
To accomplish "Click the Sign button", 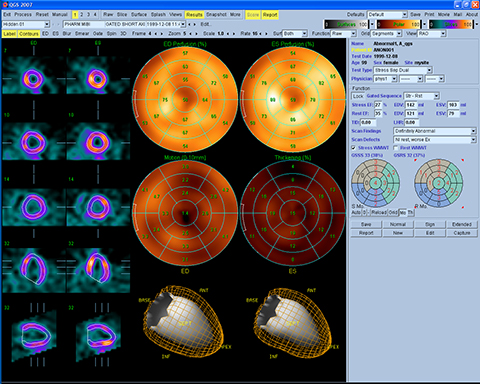I will 430,224.
